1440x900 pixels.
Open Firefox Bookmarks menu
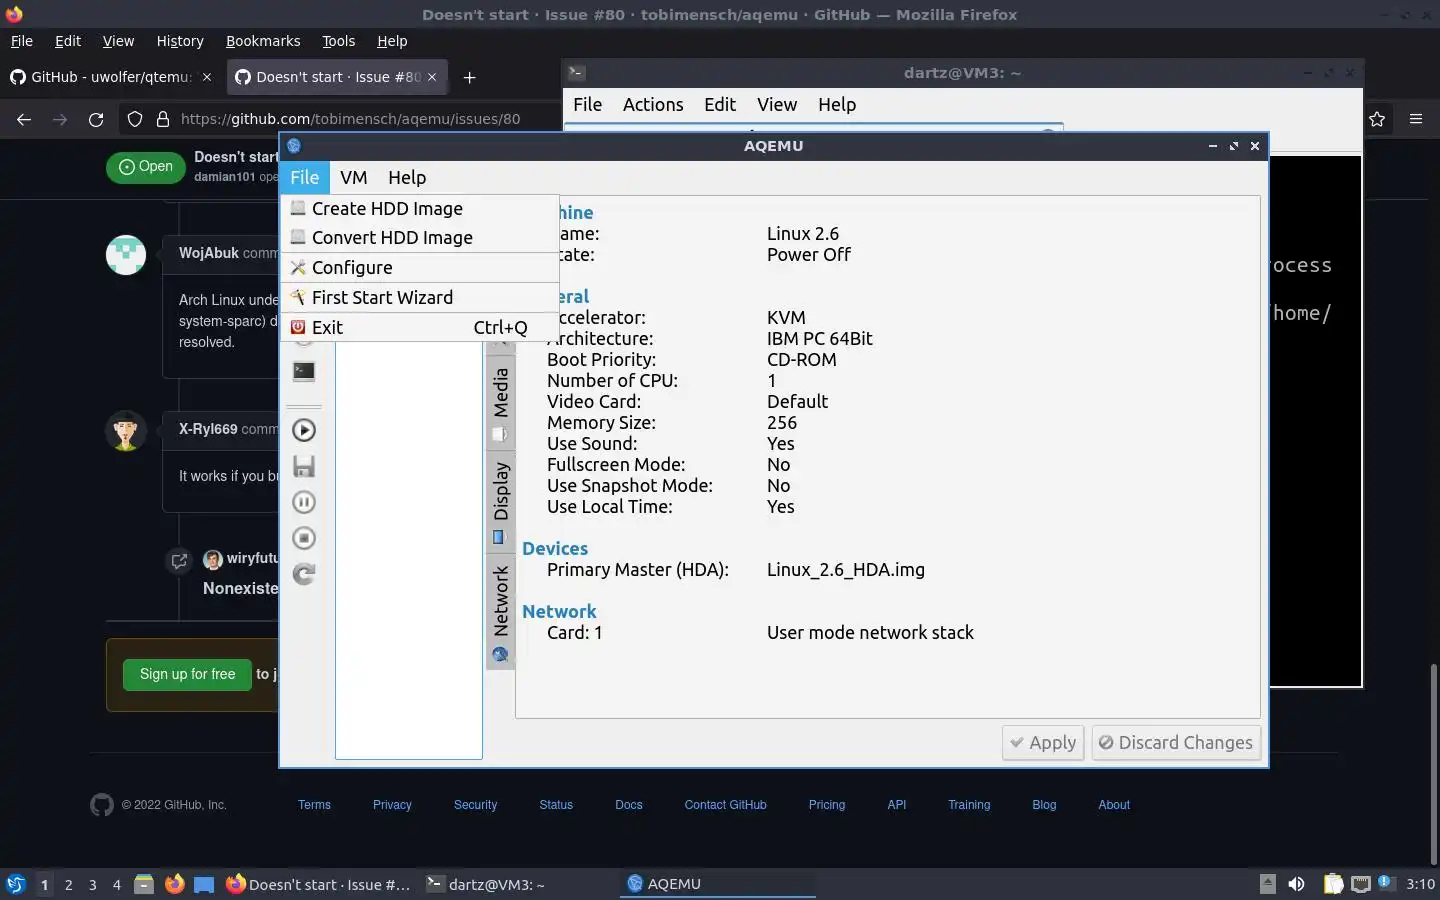263,41
